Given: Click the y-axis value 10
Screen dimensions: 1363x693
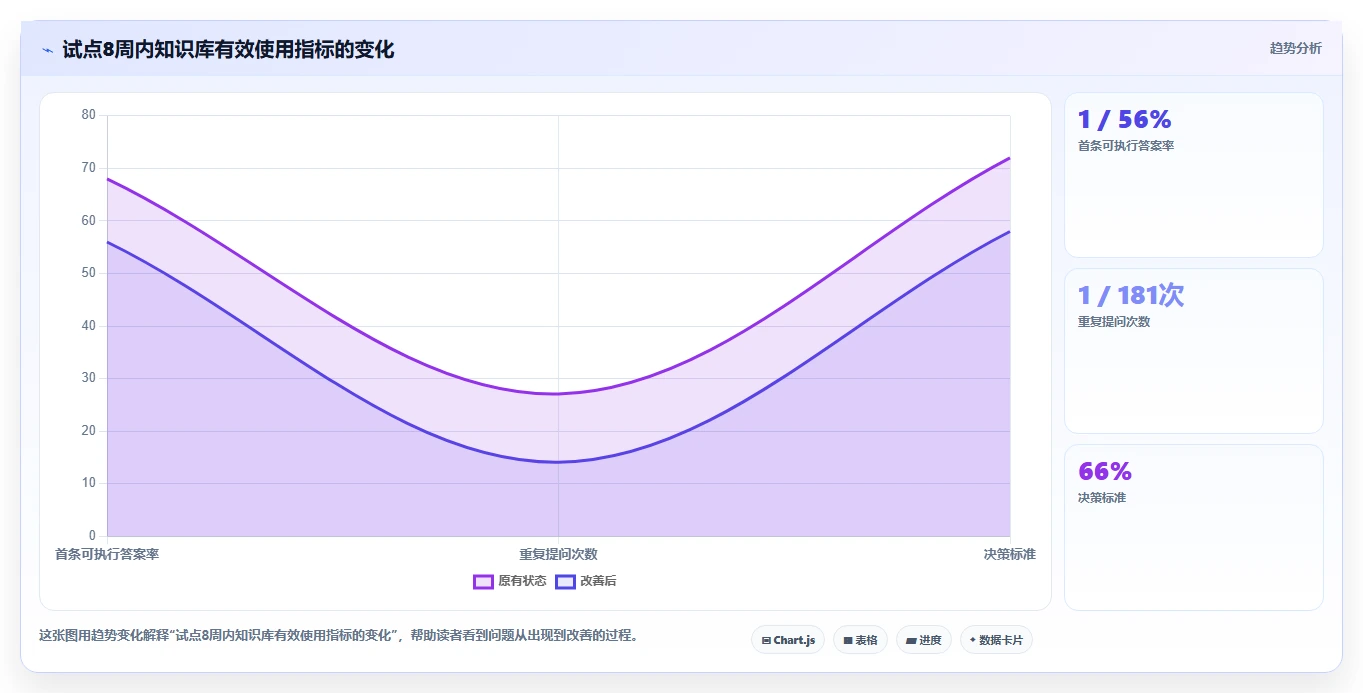Looking at the screenshot, I should [89, 483].
